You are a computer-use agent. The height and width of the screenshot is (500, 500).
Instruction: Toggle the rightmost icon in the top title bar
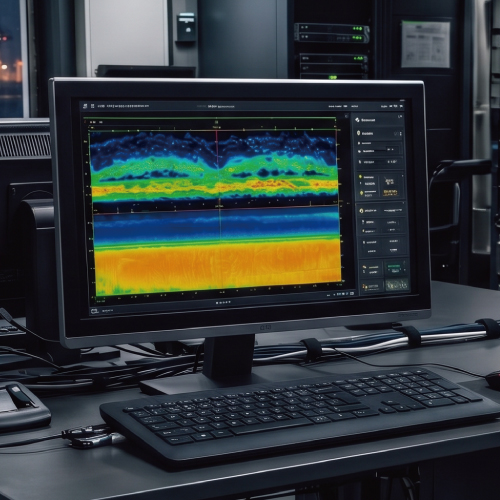pyautogui.click(x=401, y=106)
